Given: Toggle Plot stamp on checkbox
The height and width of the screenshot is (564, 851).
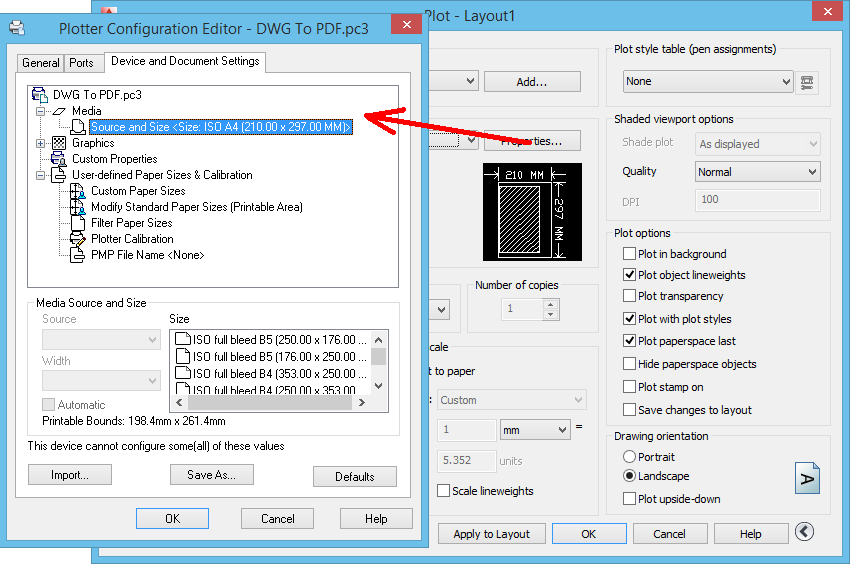Looking at the screenshot, I should point(629,387).
